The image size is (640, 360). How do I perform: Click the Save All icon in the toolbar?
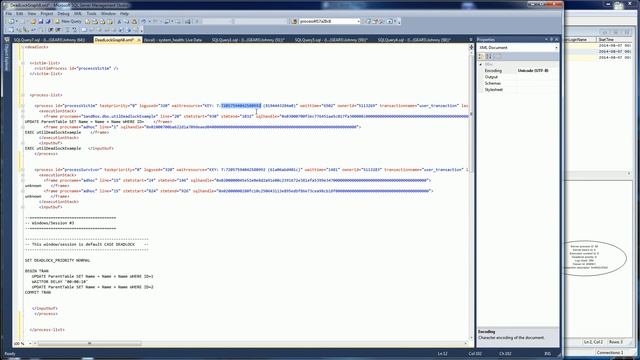coord(48,21)
